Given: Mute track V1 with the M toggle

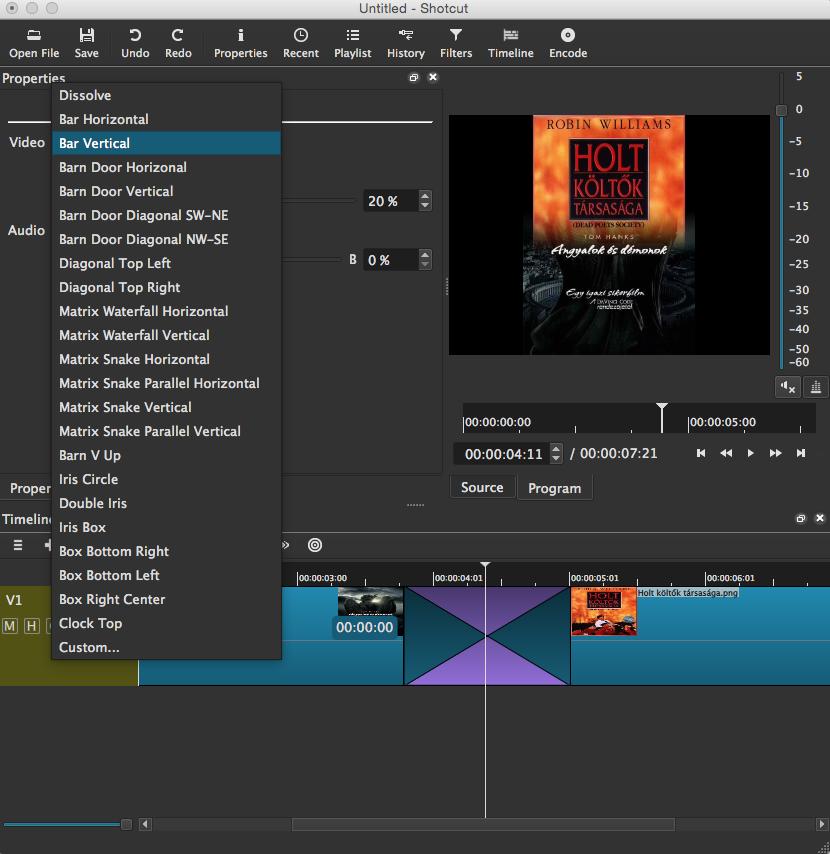Looking at the screenshot, I should pyautogui.click(x=10, y=626).
